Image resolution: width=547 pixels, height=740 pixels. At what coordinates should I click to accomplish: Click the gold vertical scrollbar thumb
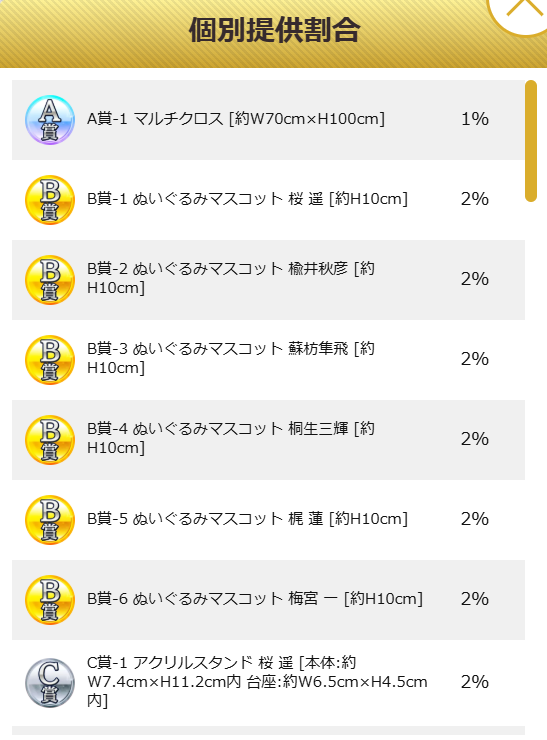click(x=531, y=141)
